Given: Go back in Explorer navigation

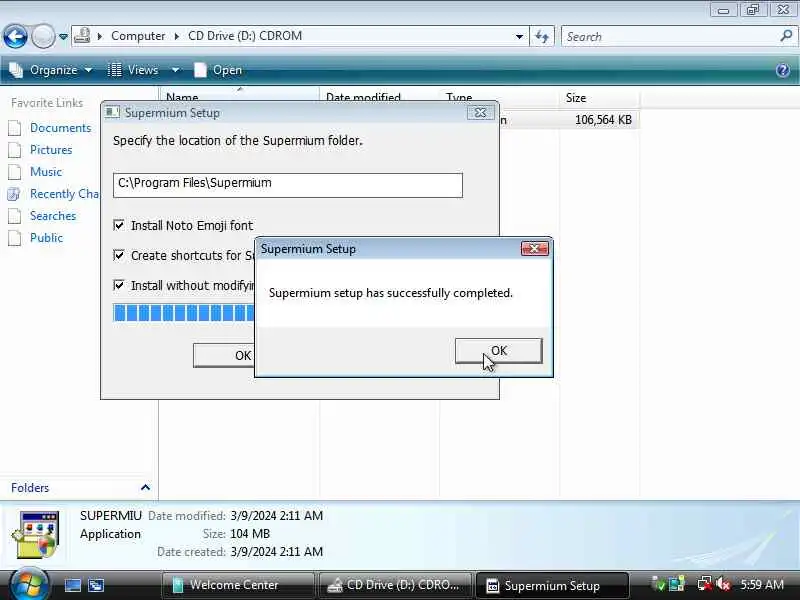Looking at the screenshot, I should pos(15,36).
